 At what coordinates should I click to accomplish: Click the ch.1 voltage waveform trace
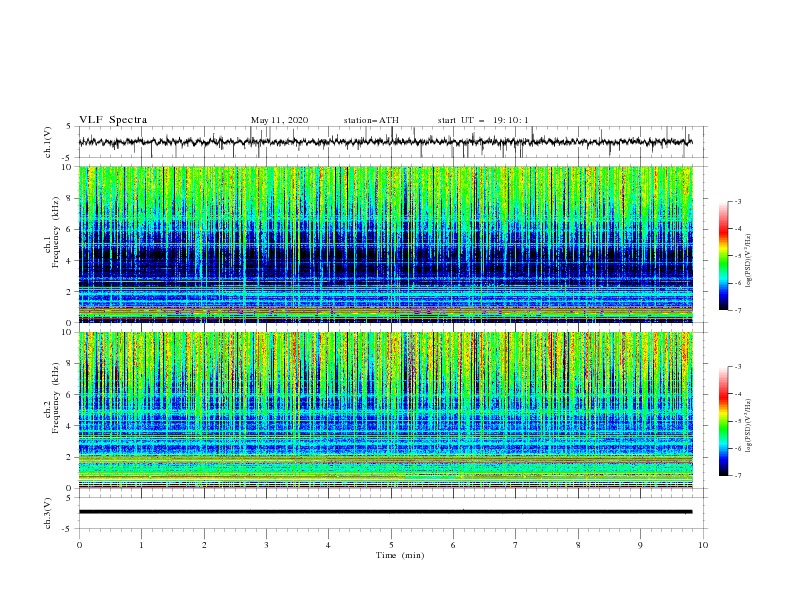pos(385,142)
